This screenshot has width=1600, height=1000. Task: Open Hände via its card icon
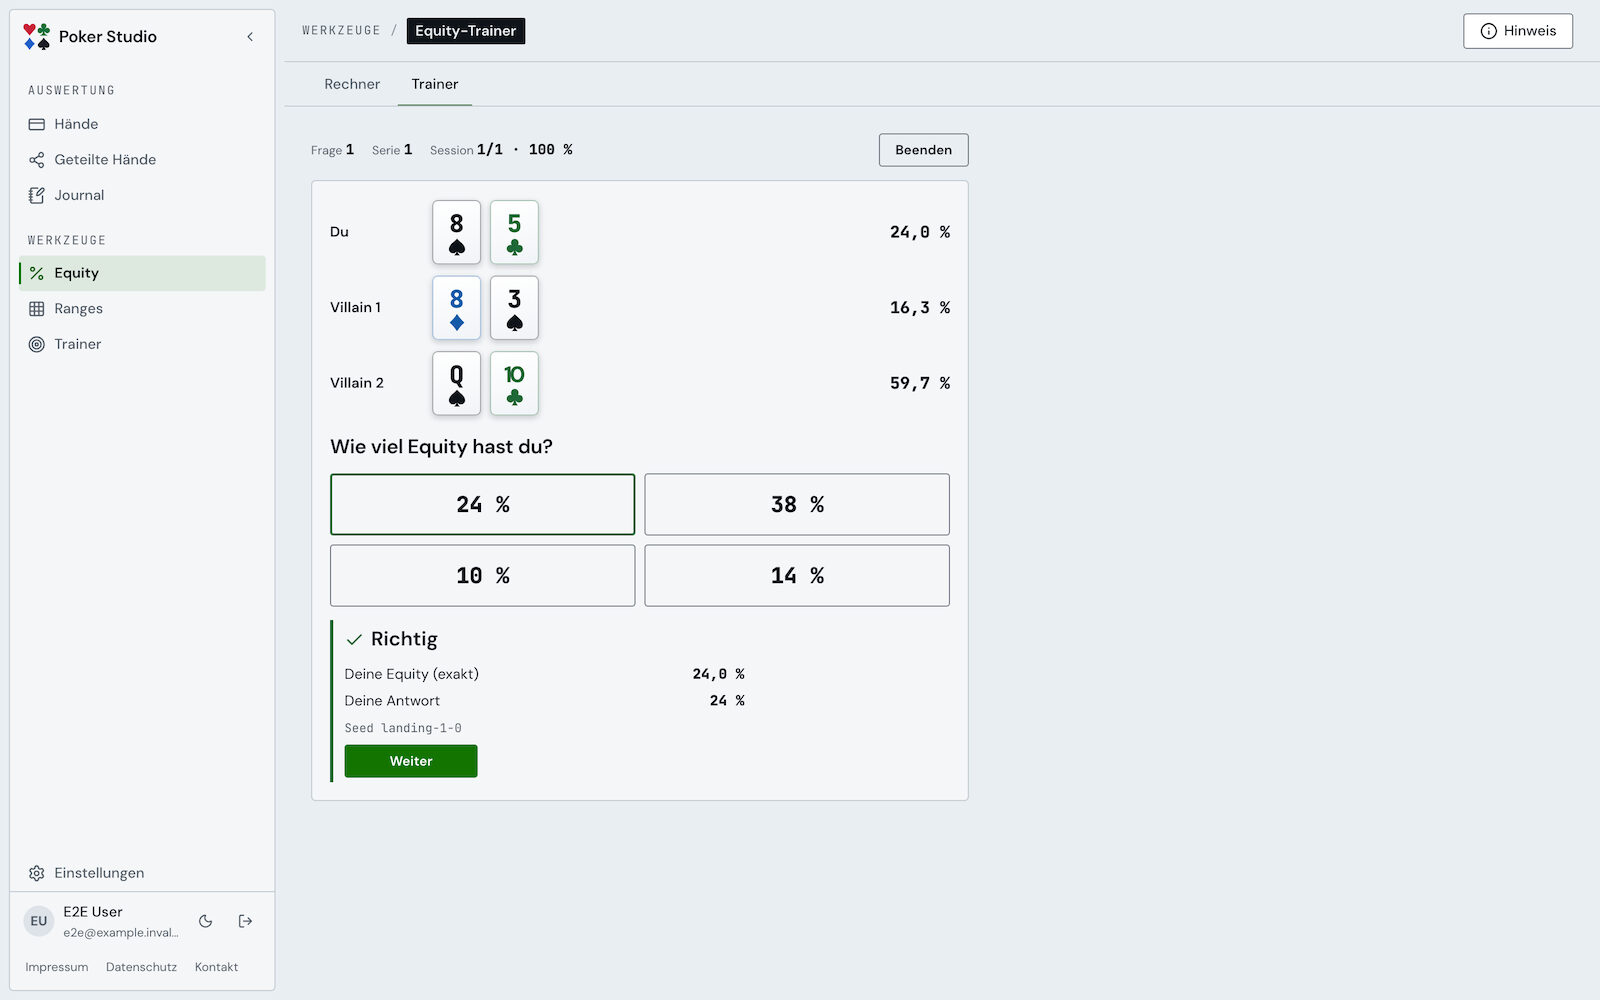pyautogui.click(x=37, y=124)
